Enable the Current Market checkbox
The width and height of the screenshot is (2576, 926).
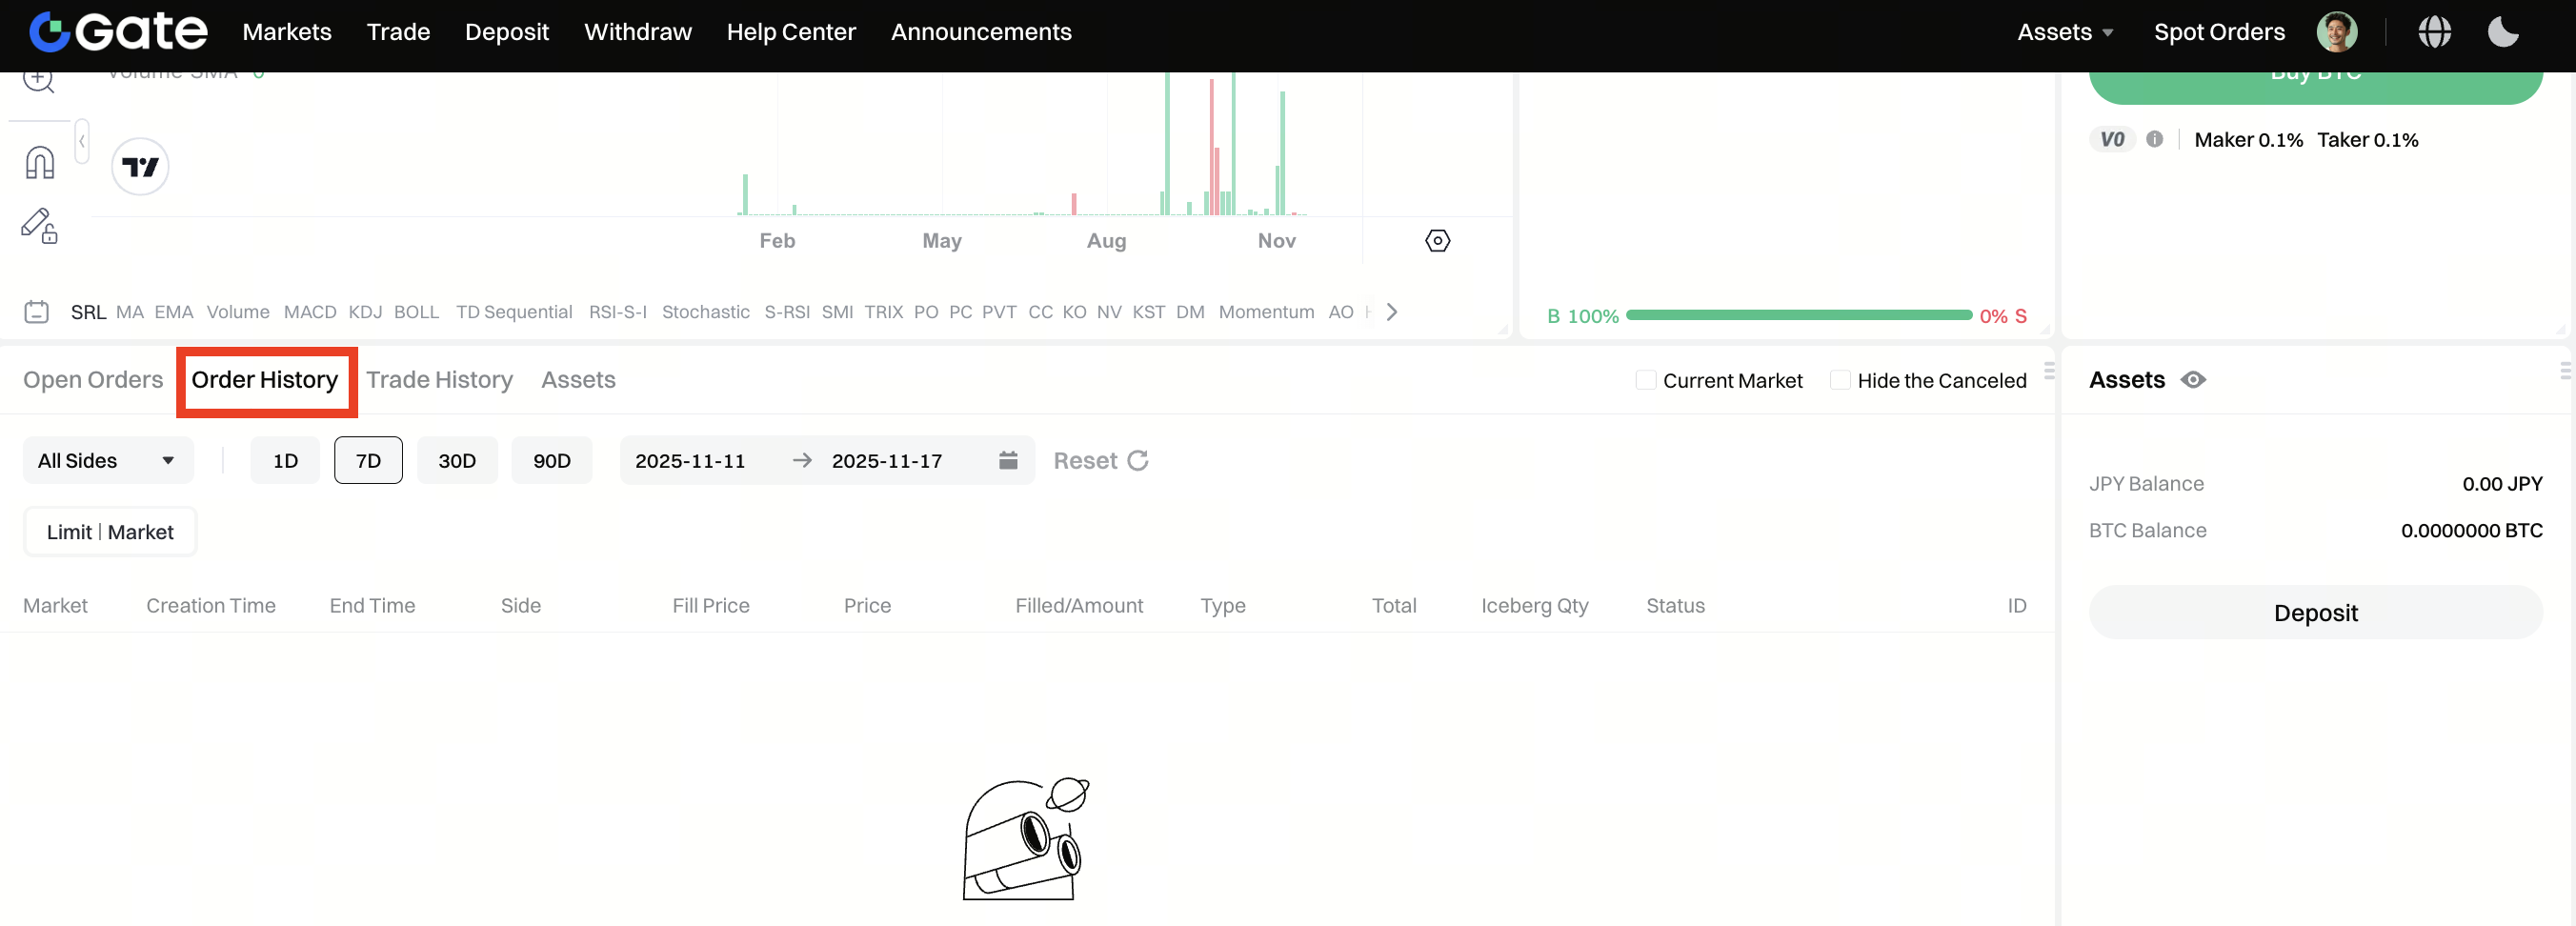click(1645, 380)
